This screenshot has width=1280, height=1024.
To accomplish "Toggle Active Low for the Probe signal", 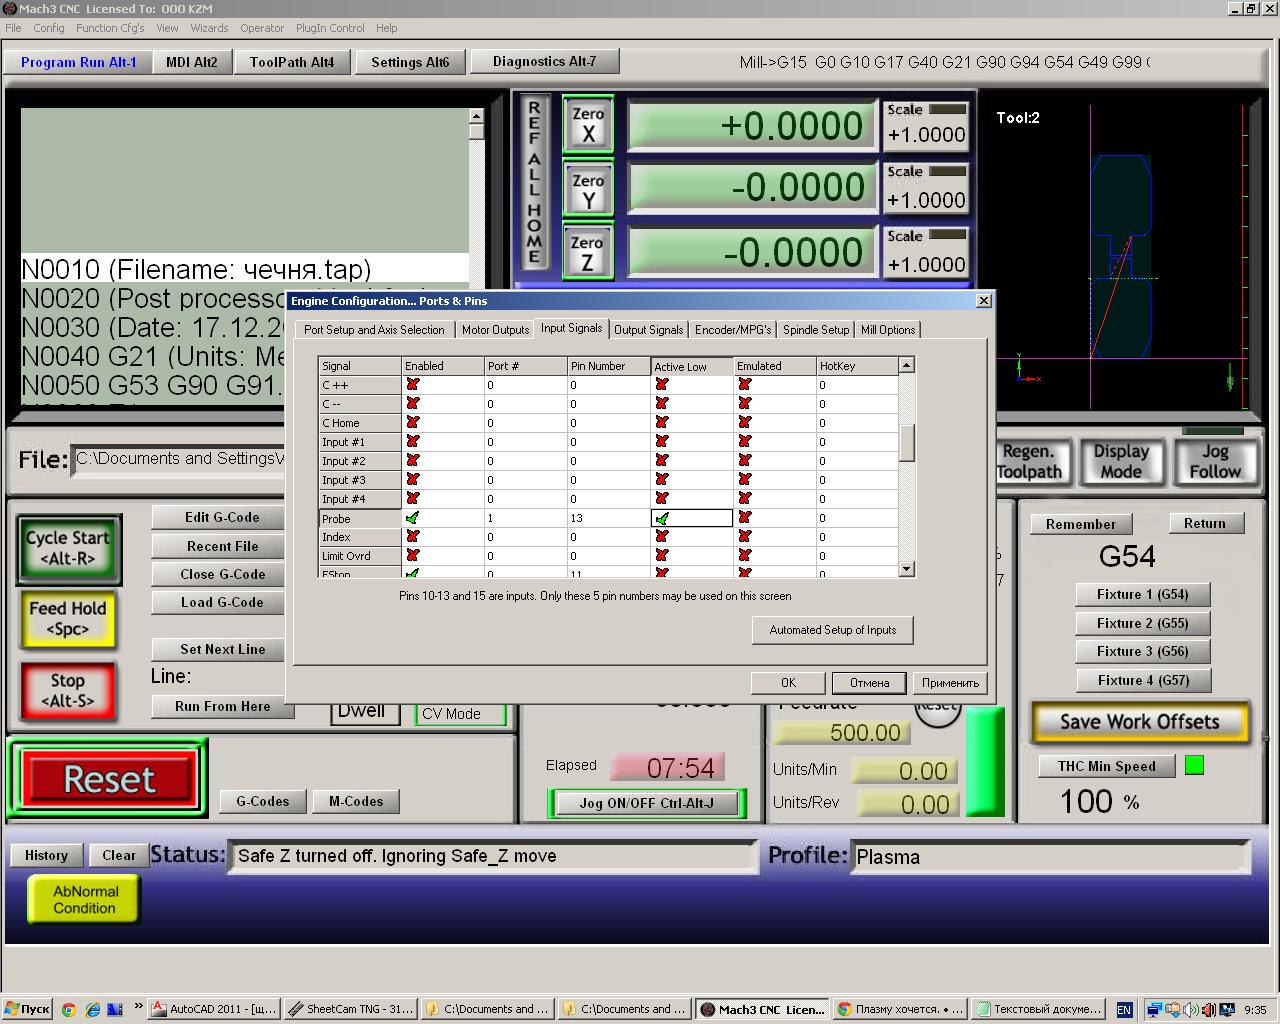I will (x=662, y=518).
